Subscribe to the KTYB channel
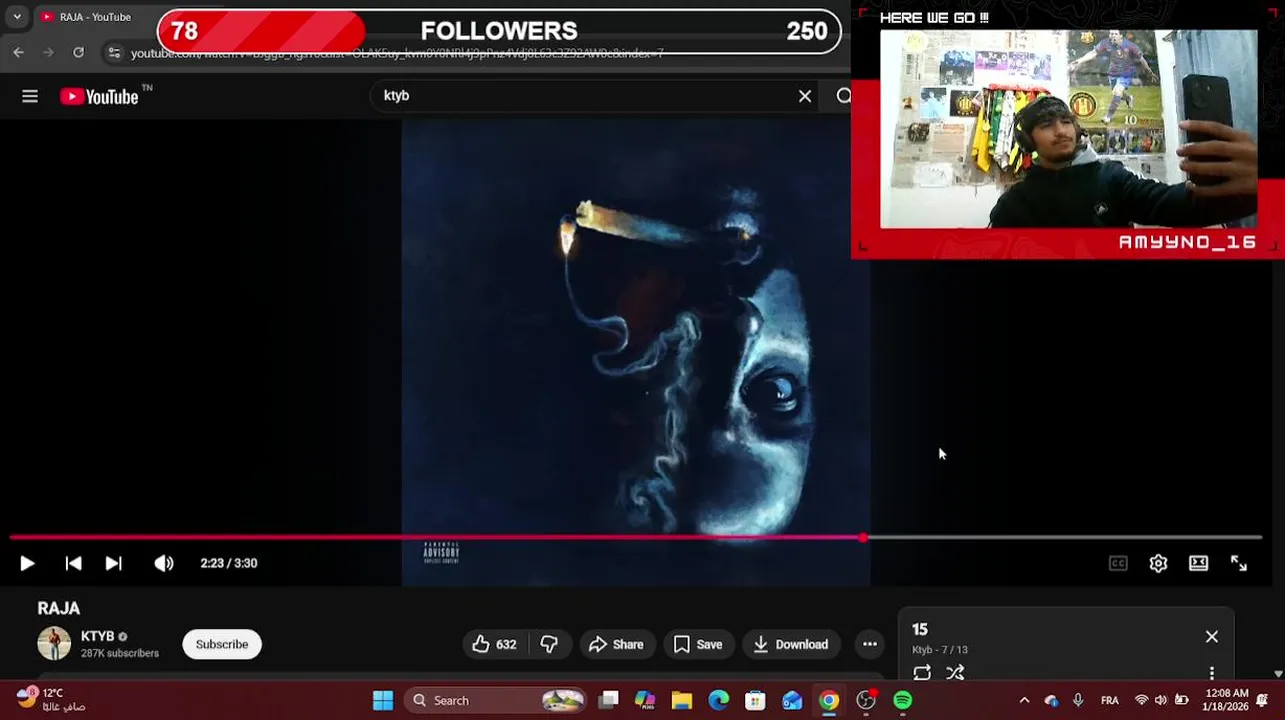 tap(222, 644)
